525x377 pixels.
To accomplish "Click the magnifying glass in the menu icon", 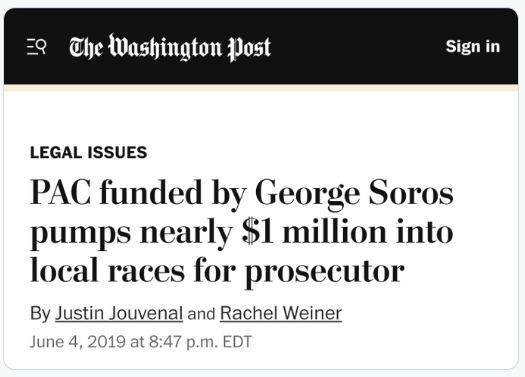I will coord(41,46).
